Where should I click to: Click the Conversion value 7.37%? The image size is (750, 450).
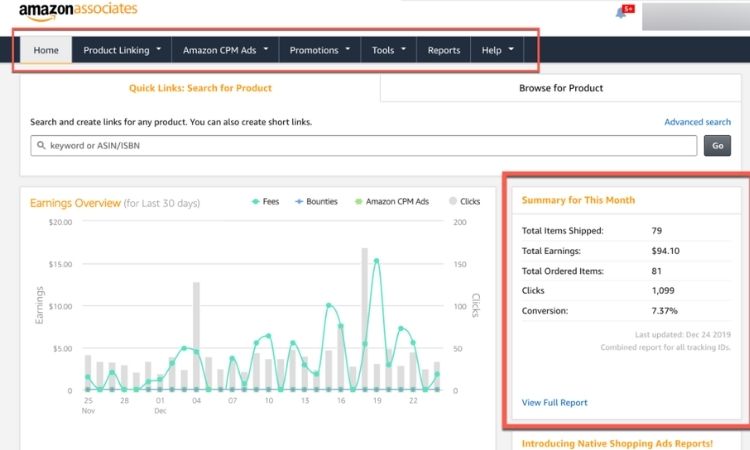coord(664,310)
